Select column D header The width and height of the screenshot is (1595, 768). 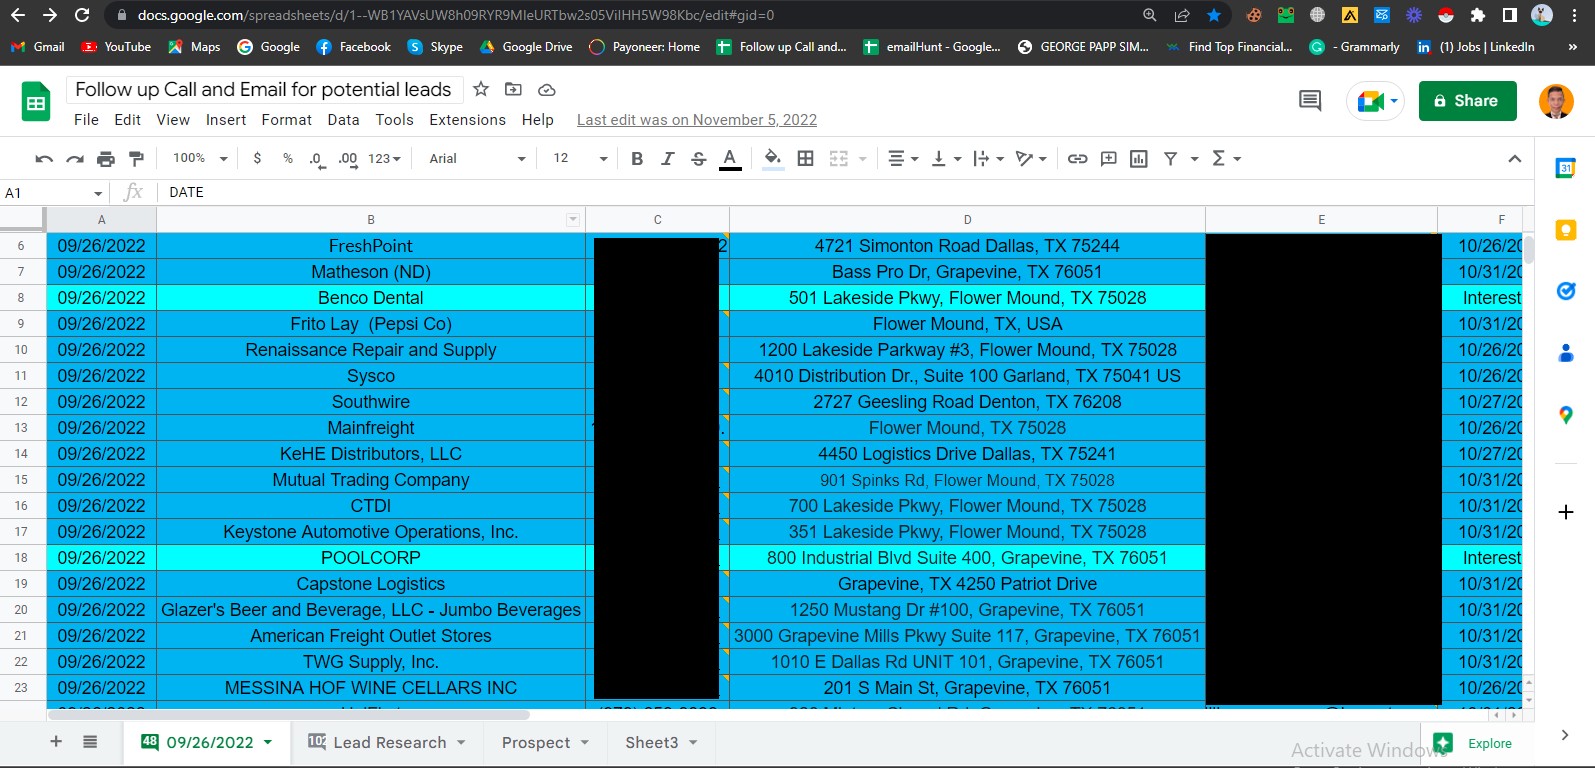click(x=967, y=220)
